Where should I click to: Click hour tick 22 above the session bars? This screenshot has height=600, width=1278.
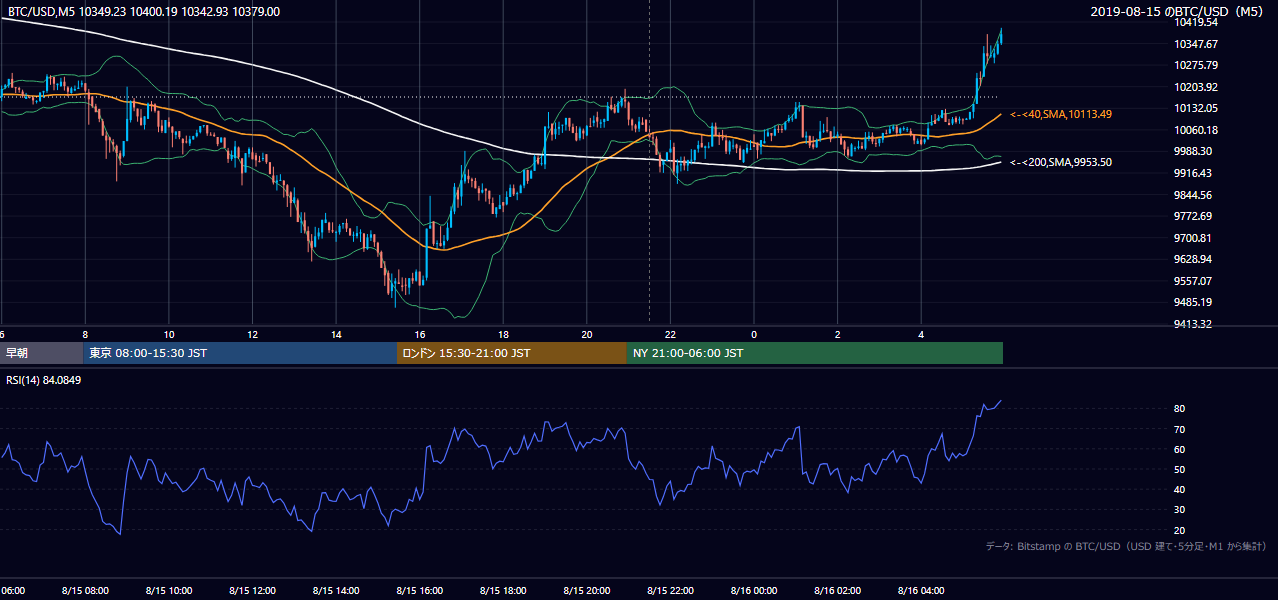point(670,334)
